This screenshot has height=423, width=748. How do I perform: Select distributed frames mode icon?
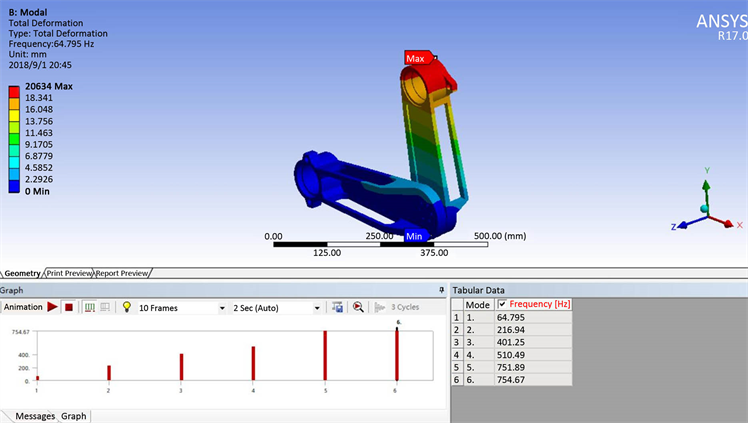click(89, 308)
